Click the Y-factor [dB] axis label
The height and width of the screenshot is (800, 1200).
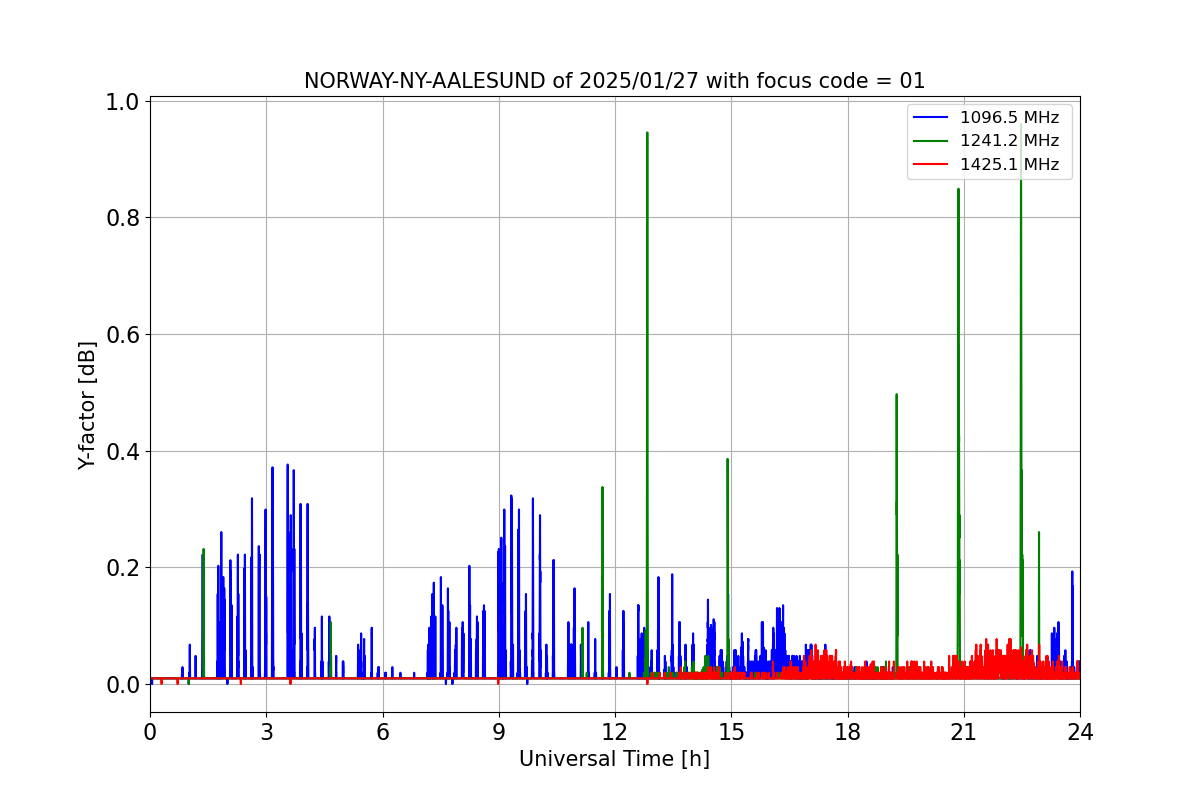coord(88,405)
